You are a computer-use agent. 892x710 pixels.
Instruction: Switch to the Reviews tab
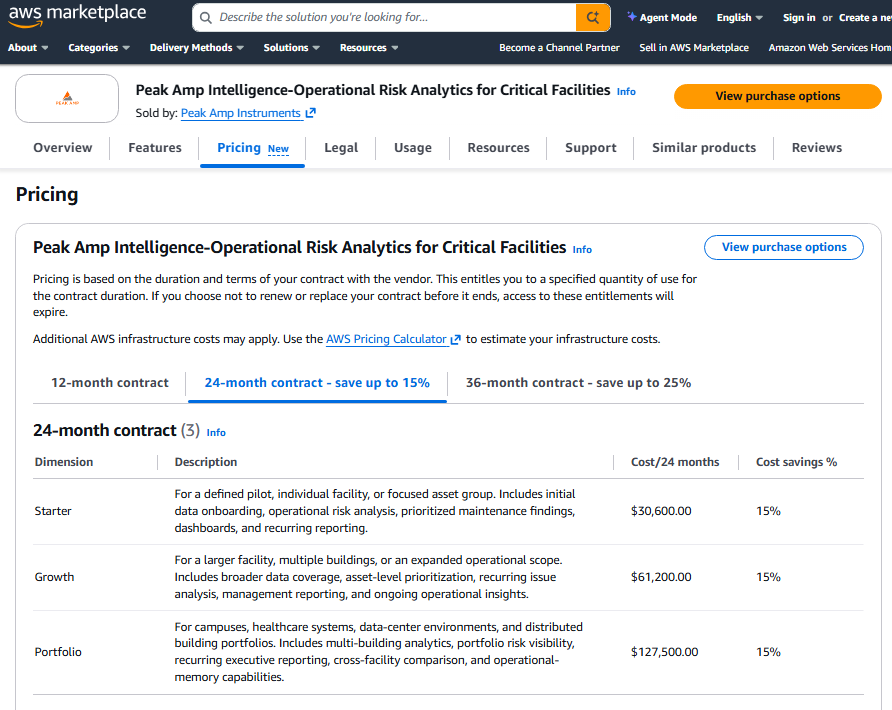pos(816,148)
